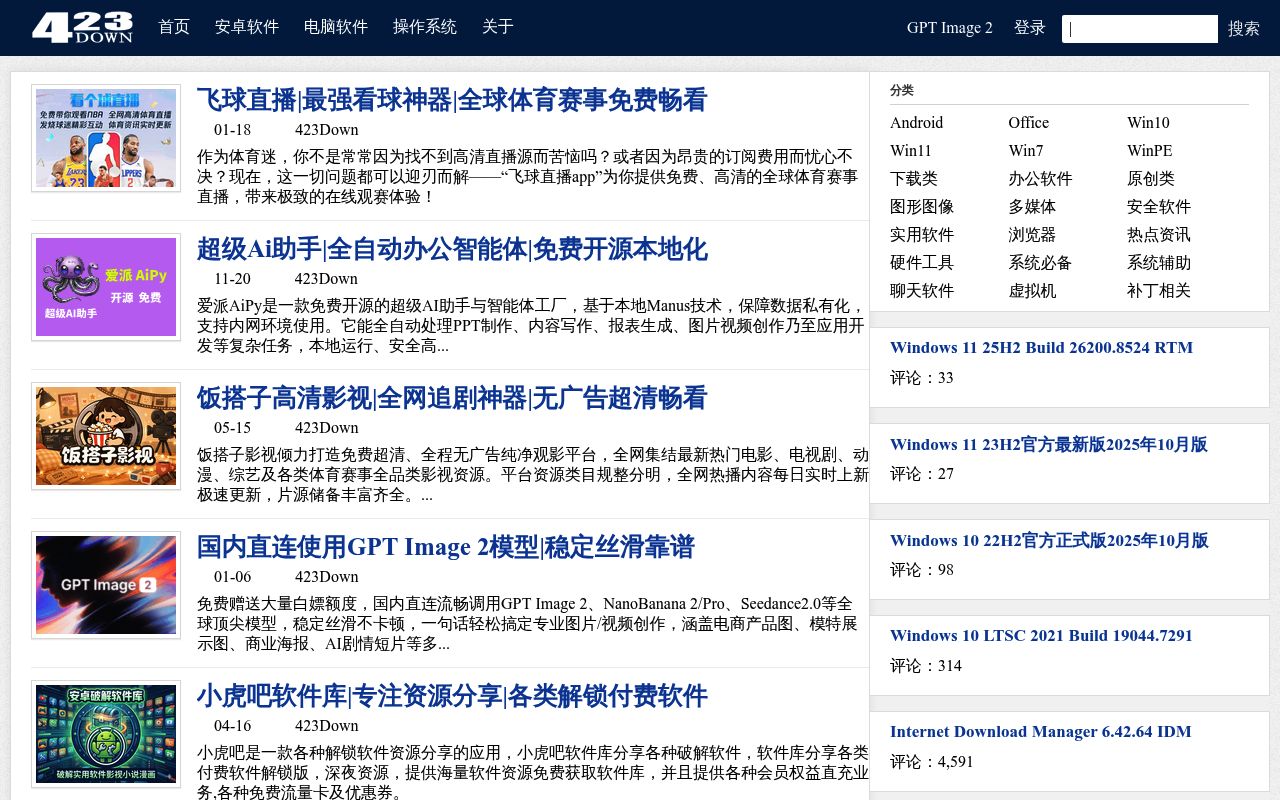This screenshot has width=1280, height=800.
Task: Select the 系统辅助 category
Action: click(1159, 263)
